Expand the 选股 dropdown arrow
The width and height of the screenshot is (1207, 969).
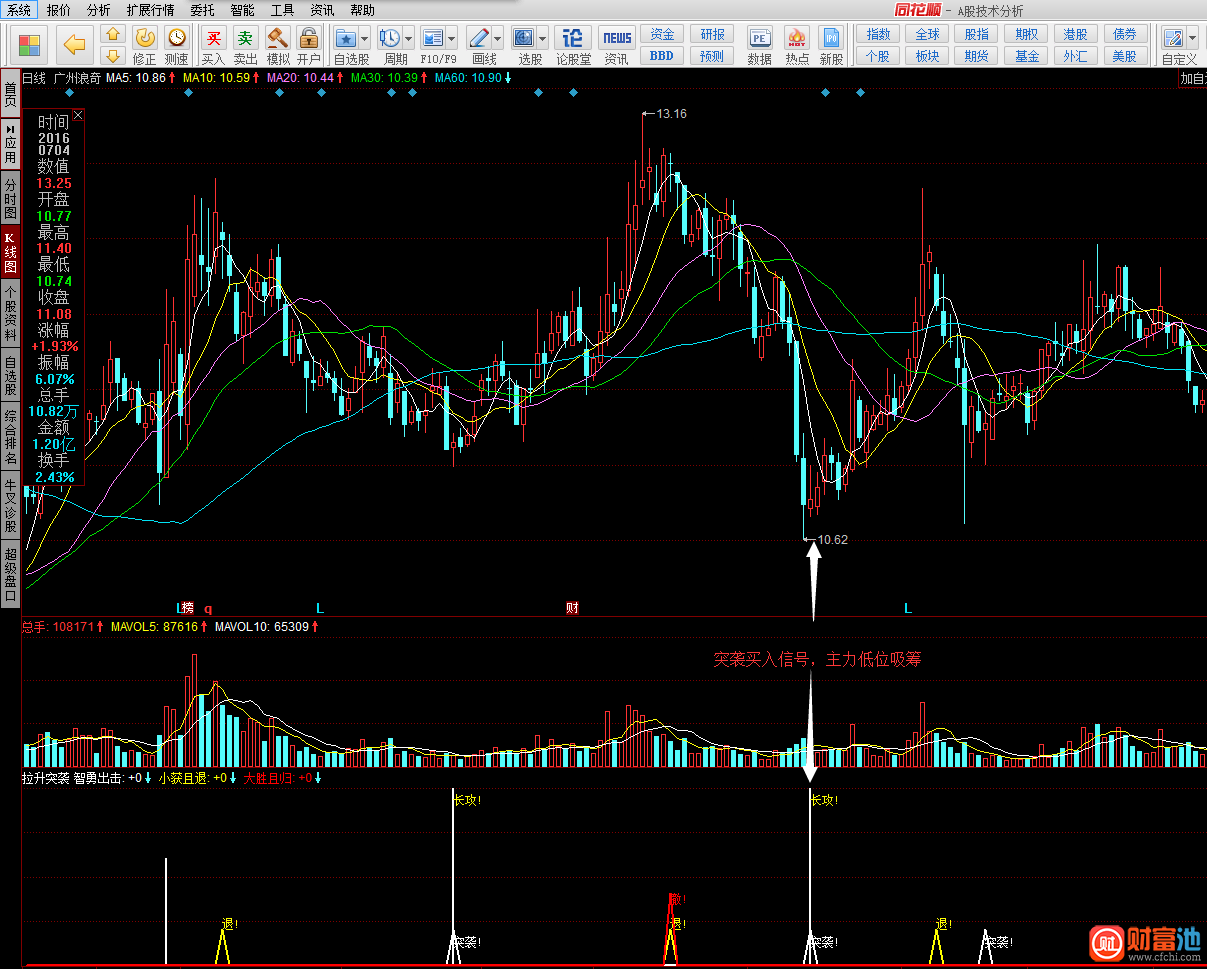point(541,39)
